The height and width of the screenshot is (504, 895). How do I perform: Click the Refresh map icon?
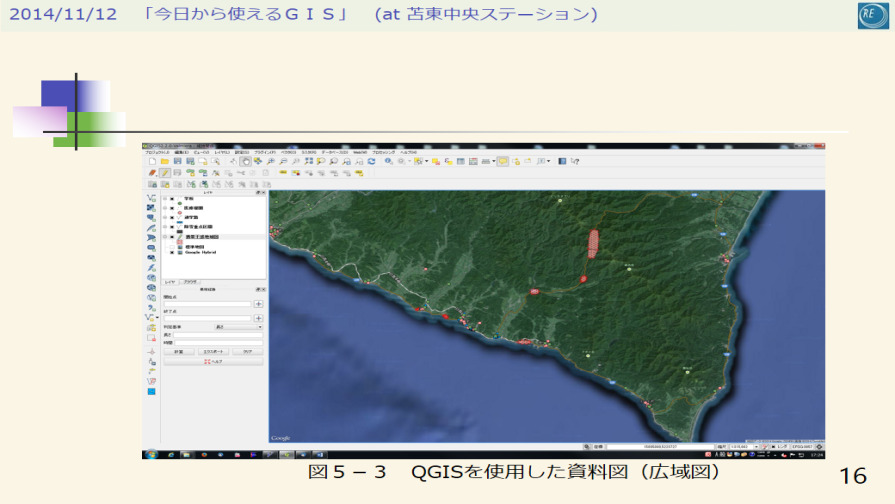371,161
